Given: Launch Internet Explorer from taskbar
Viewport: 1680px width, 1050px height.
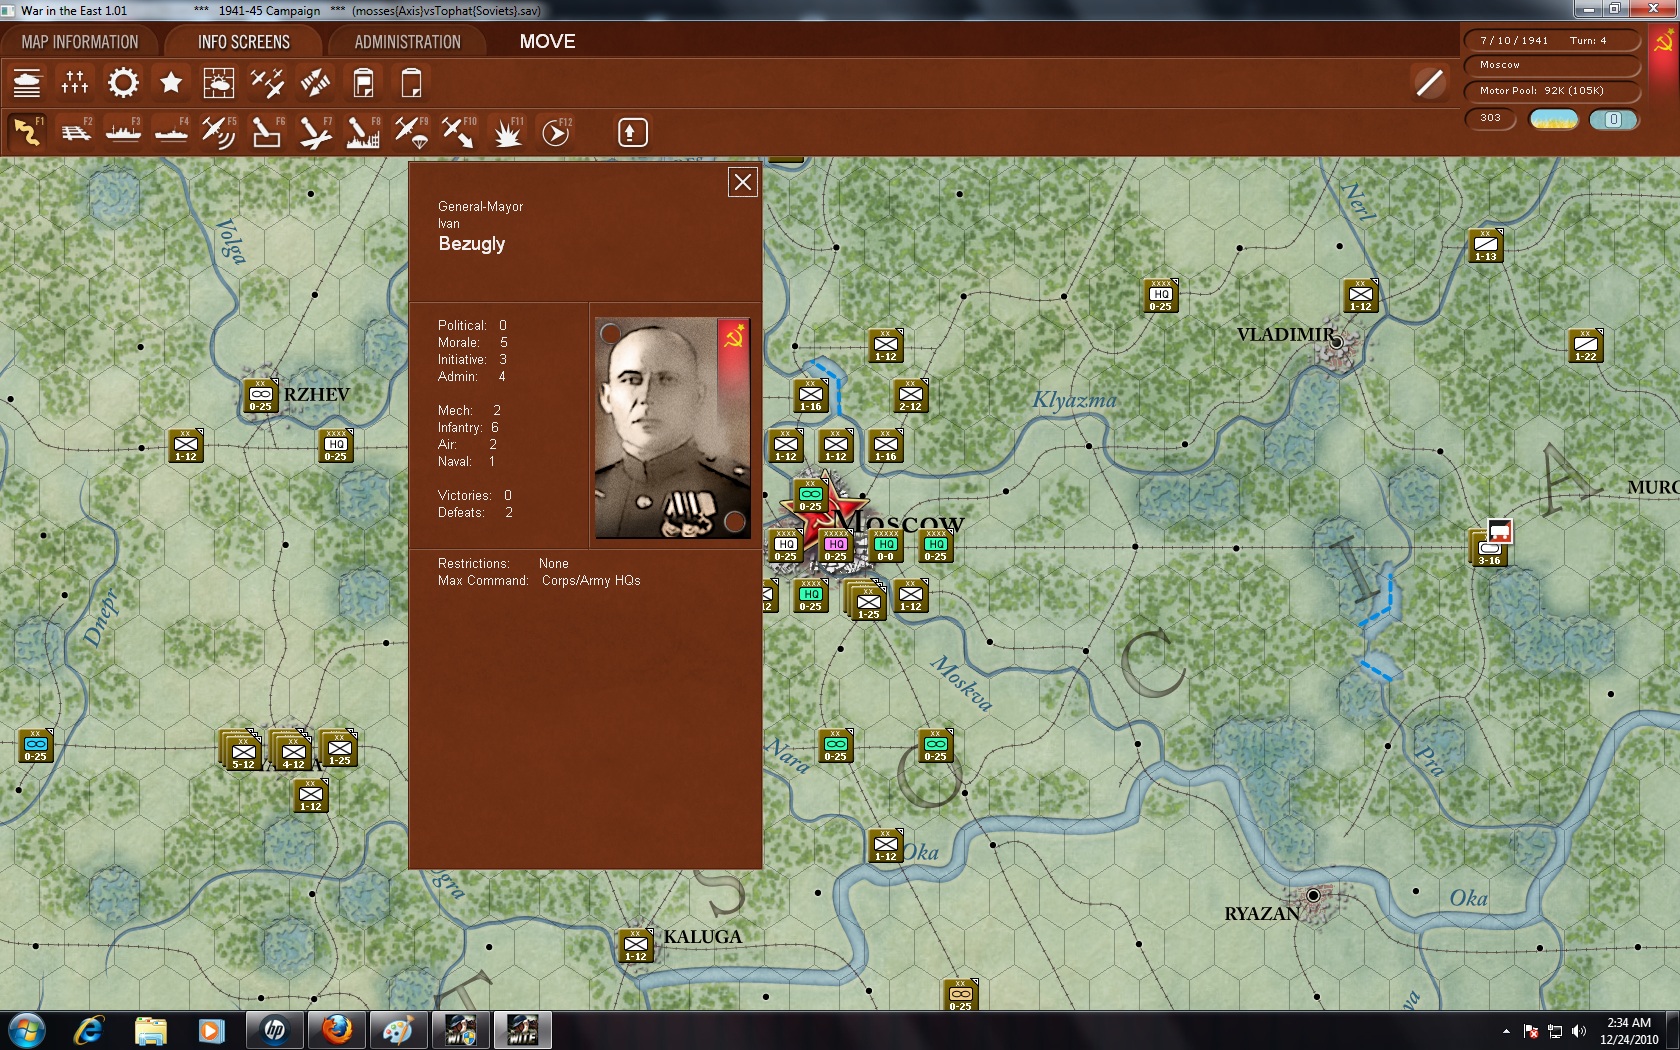Looking at the screenshot, I should pos(89,1030).
